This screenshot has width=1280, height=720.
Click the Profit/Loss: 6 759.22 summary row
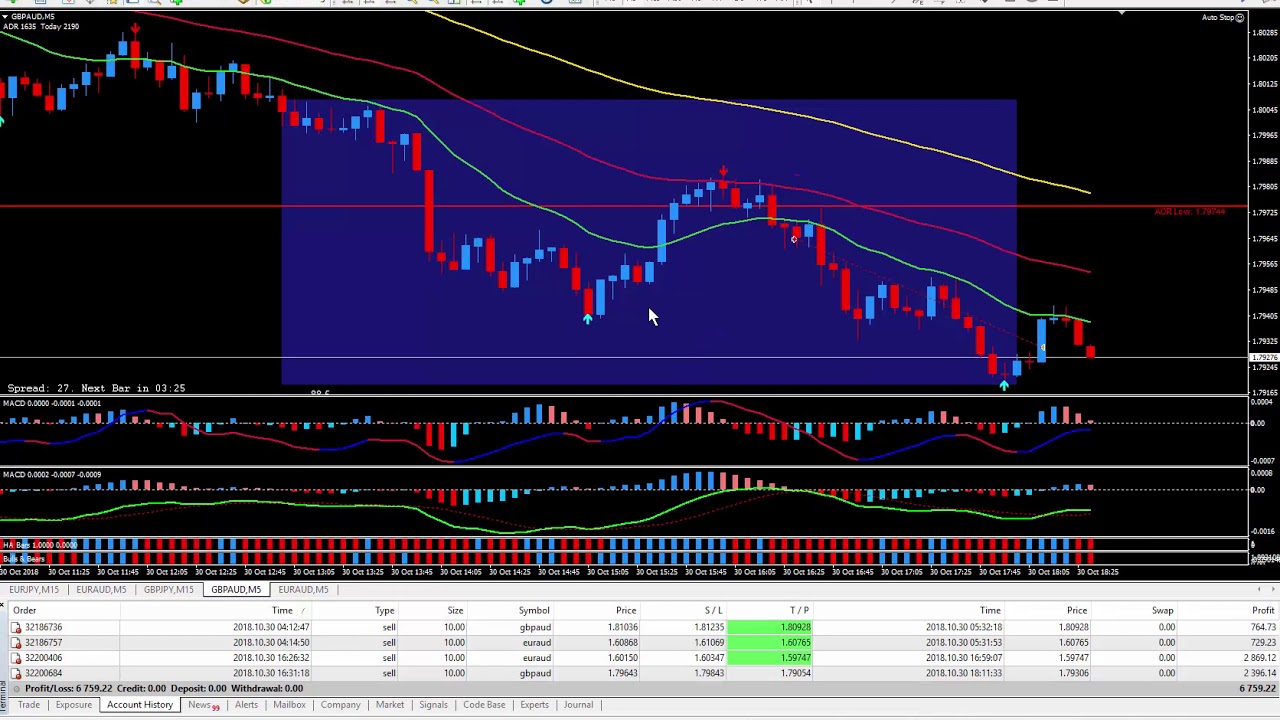click(x=640, y=689)
